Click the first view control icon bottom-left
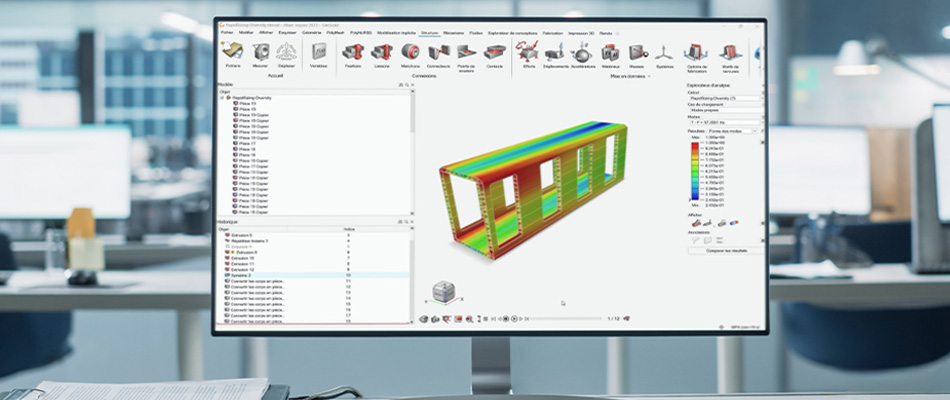 [x=424, y=319]
